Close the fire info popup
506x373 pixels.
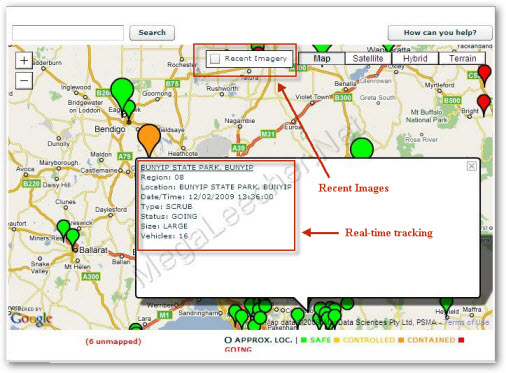pos(471,166)
